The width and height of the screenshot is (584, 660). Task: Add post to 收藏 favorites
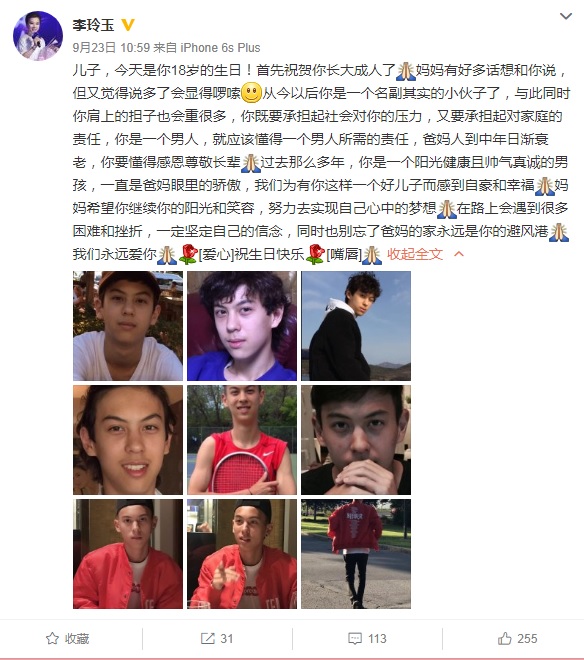point(67,639)
